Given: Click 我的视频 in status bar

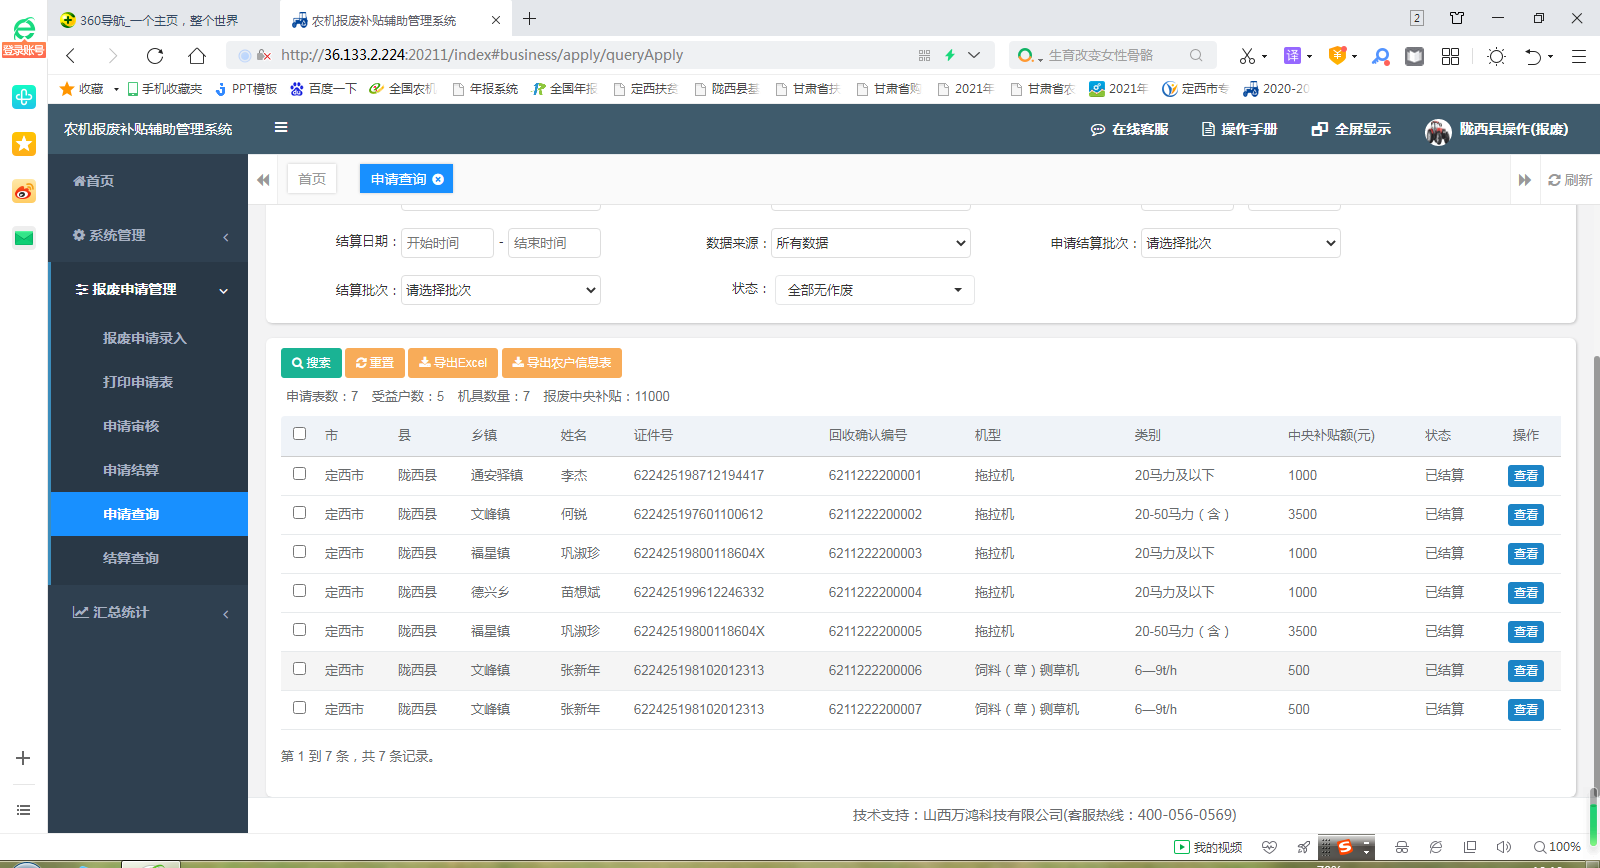Looking at the screenshot, I should 1208,847.
